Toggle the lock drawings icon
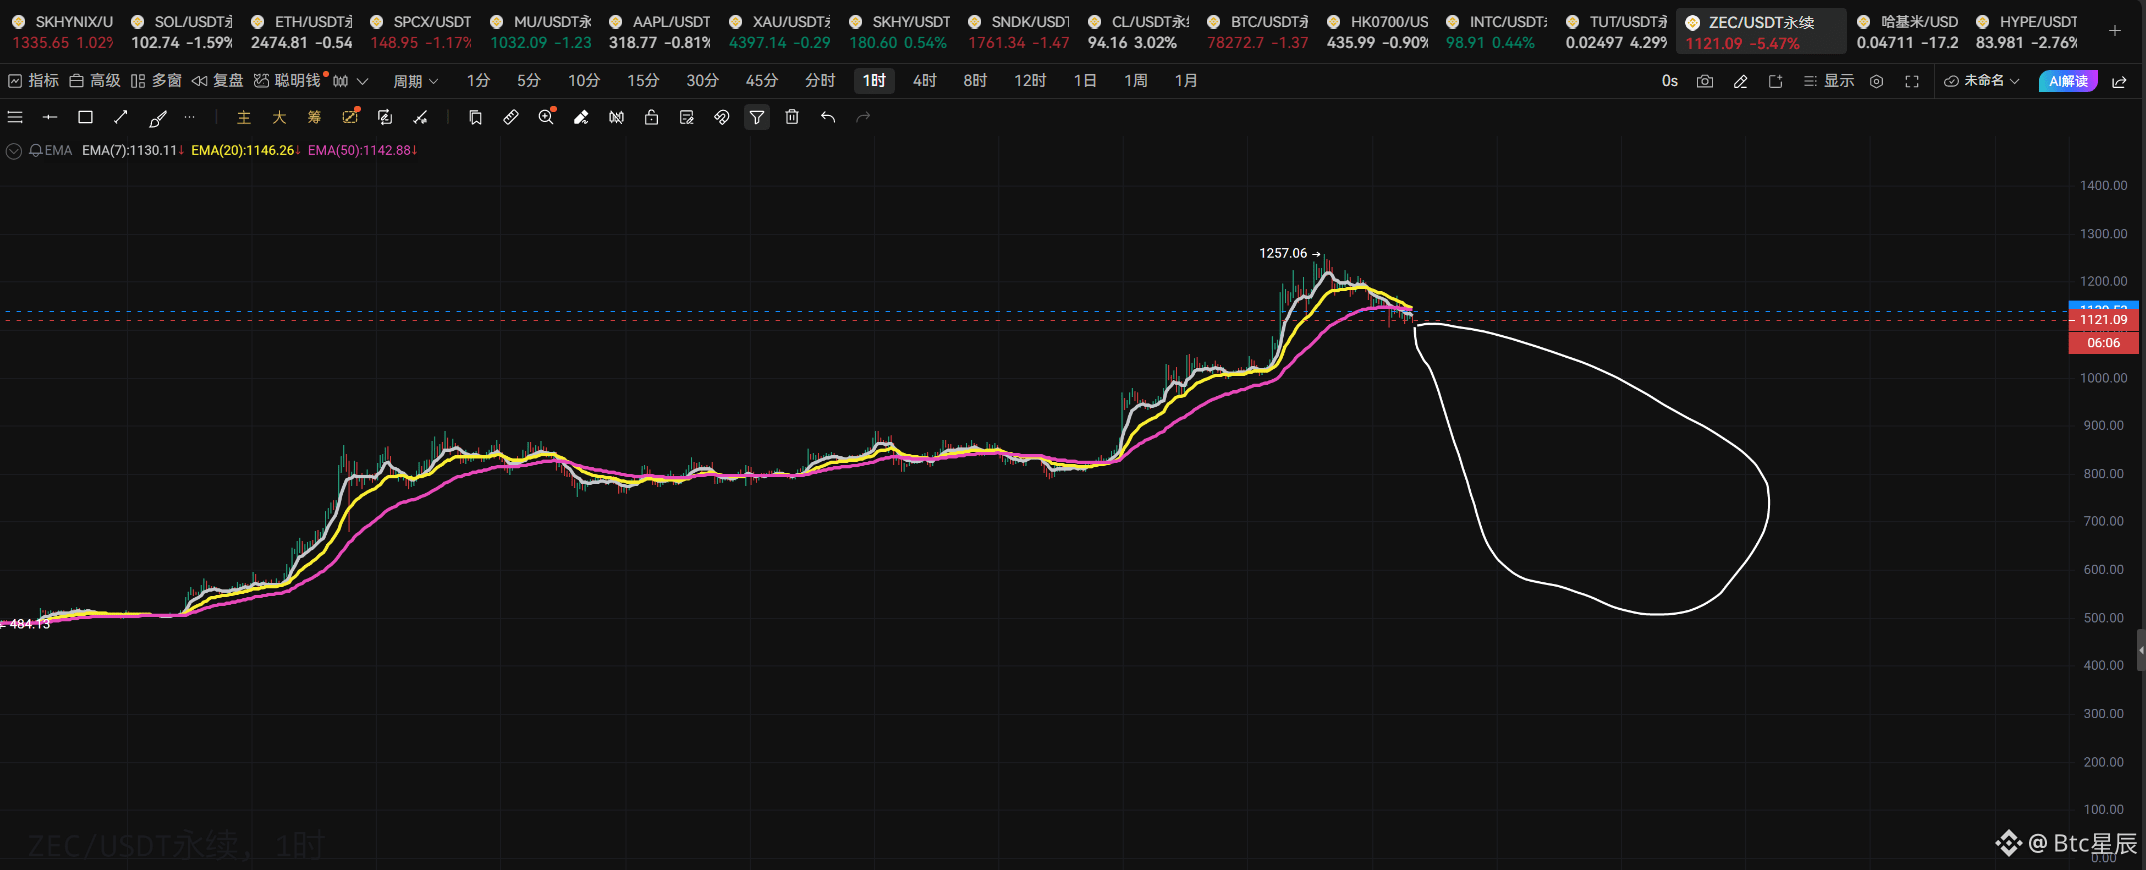This screenshot has height=870, width=2146. tap(651, 117)
